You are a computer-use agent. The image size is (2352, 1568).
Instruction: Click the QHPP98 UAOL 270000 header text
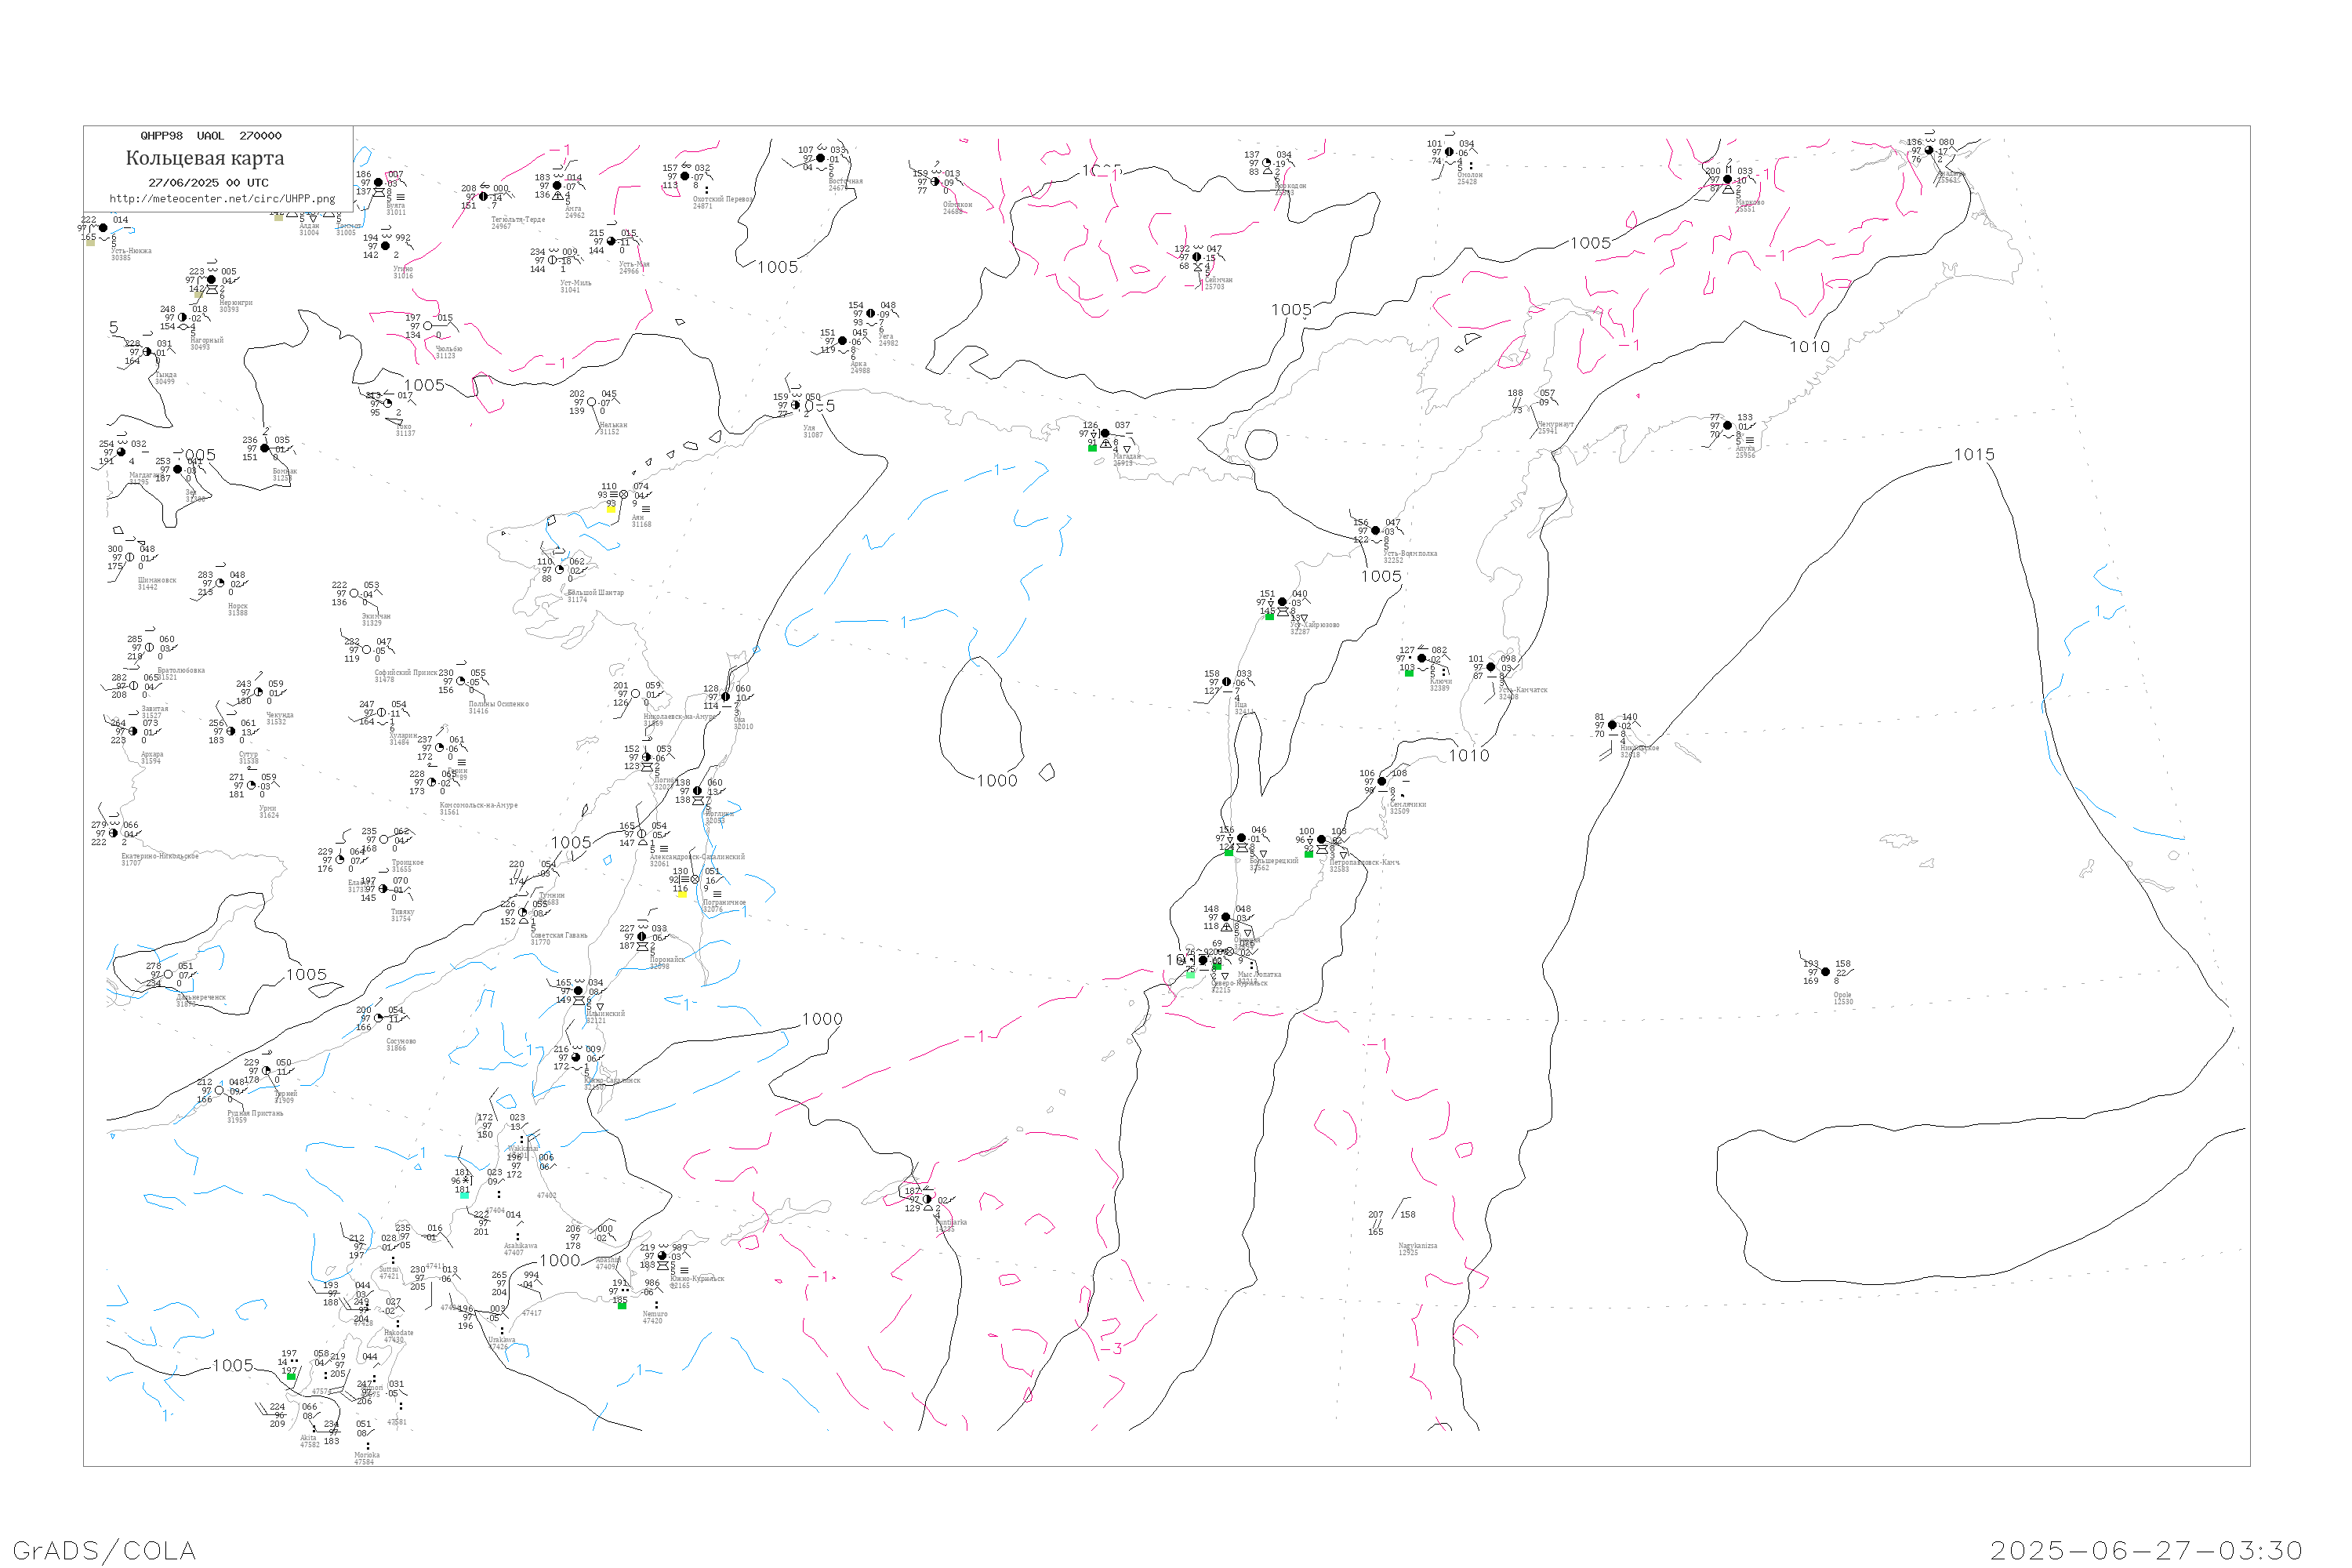(x=211, y=136)
